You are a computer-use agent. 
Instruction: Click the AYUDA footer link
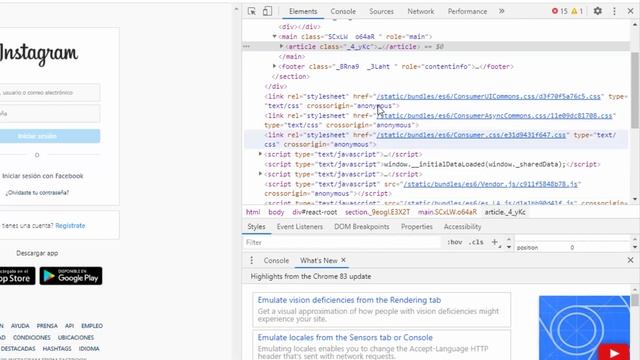tap(20, 326)
